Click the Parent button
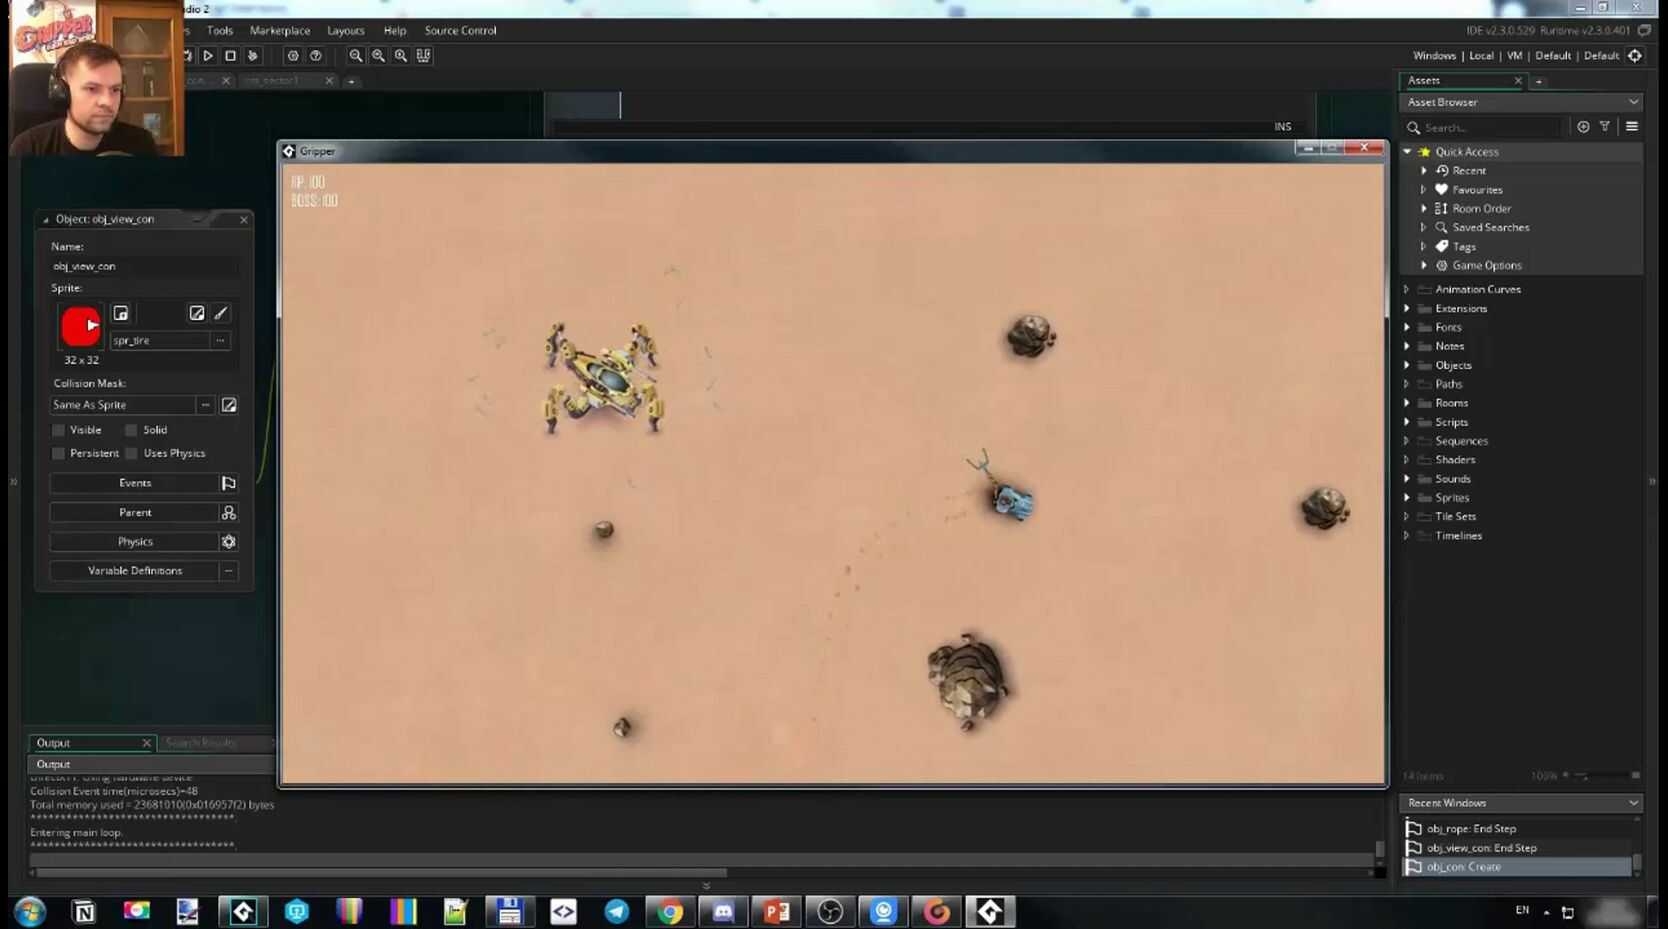 pos(135,512)
